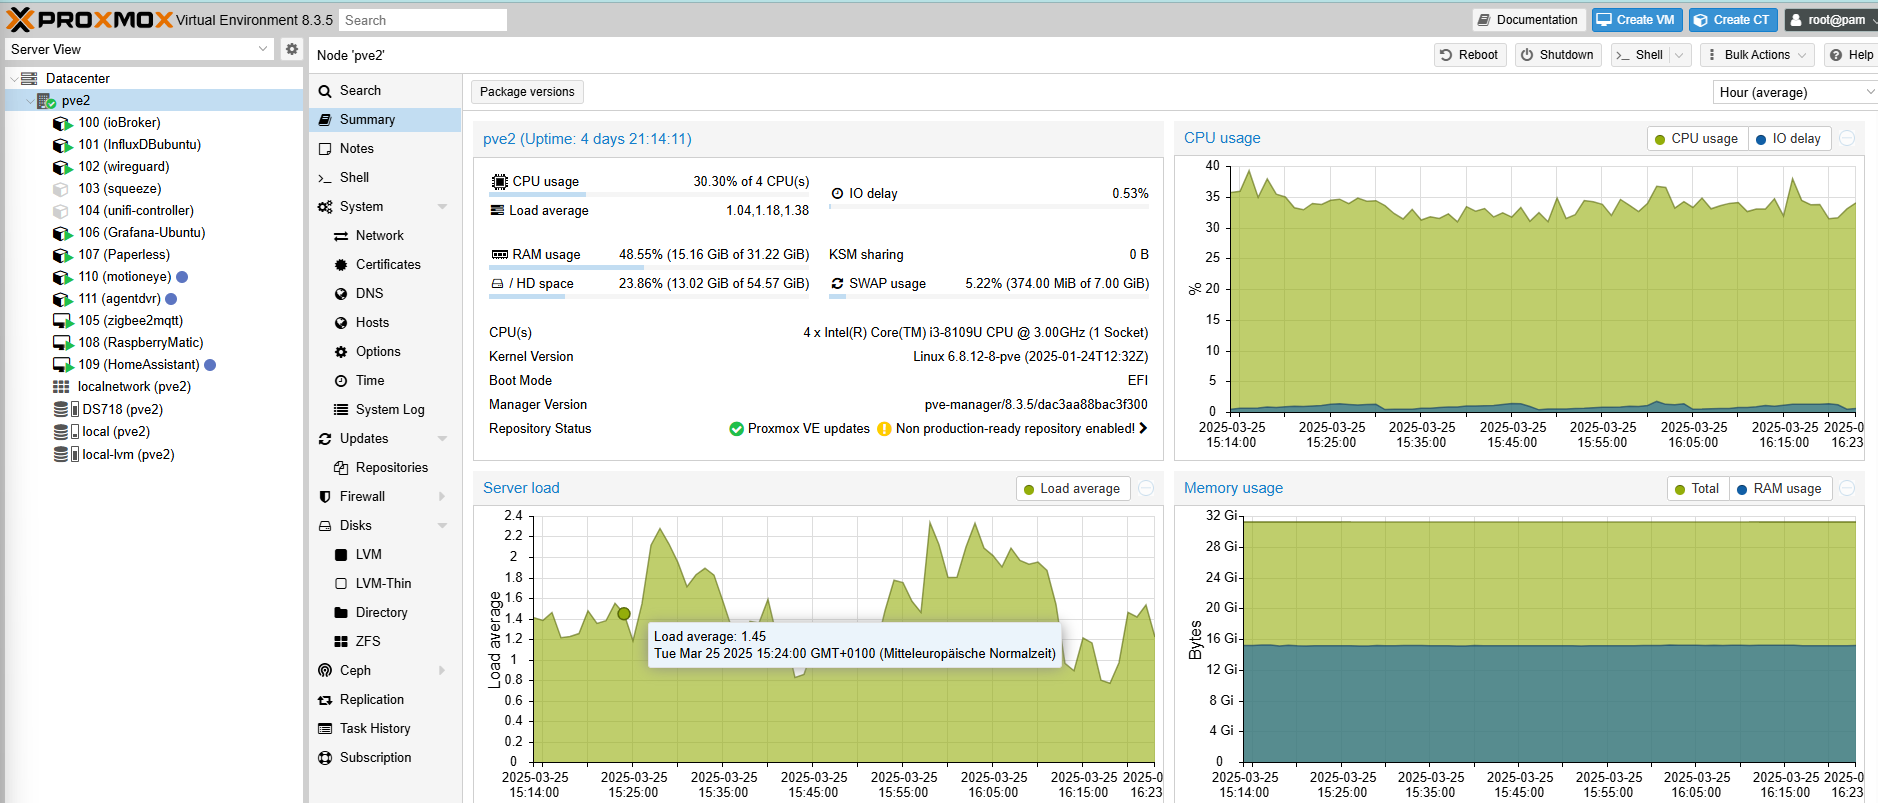
Task: Click the localnetwork (pve2) grid icon
Action: [61, 387]
